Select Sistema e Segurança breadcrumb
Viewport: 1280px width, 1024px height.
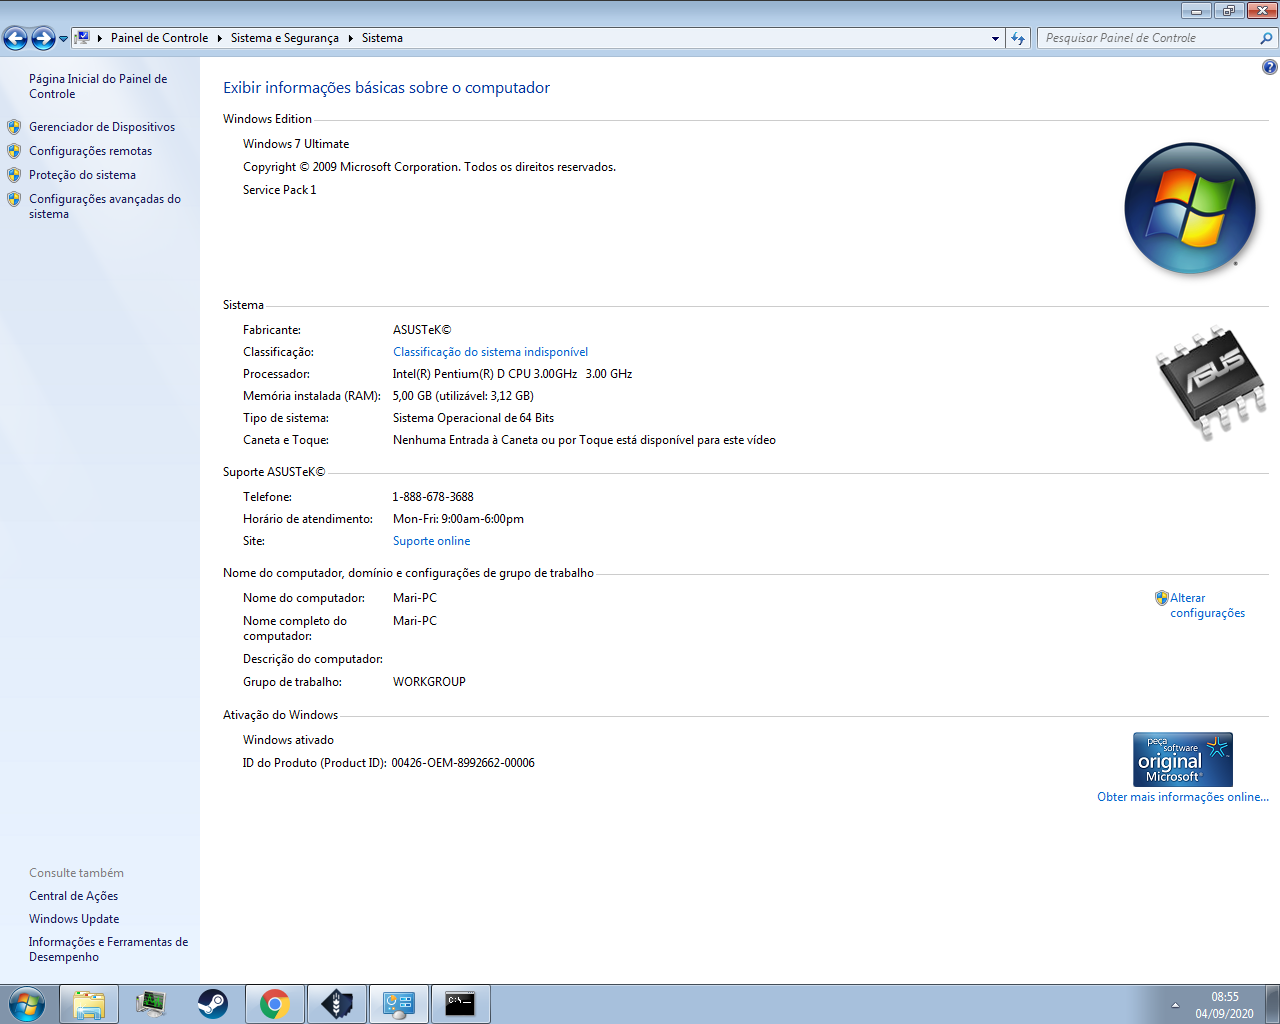(285, 38)
